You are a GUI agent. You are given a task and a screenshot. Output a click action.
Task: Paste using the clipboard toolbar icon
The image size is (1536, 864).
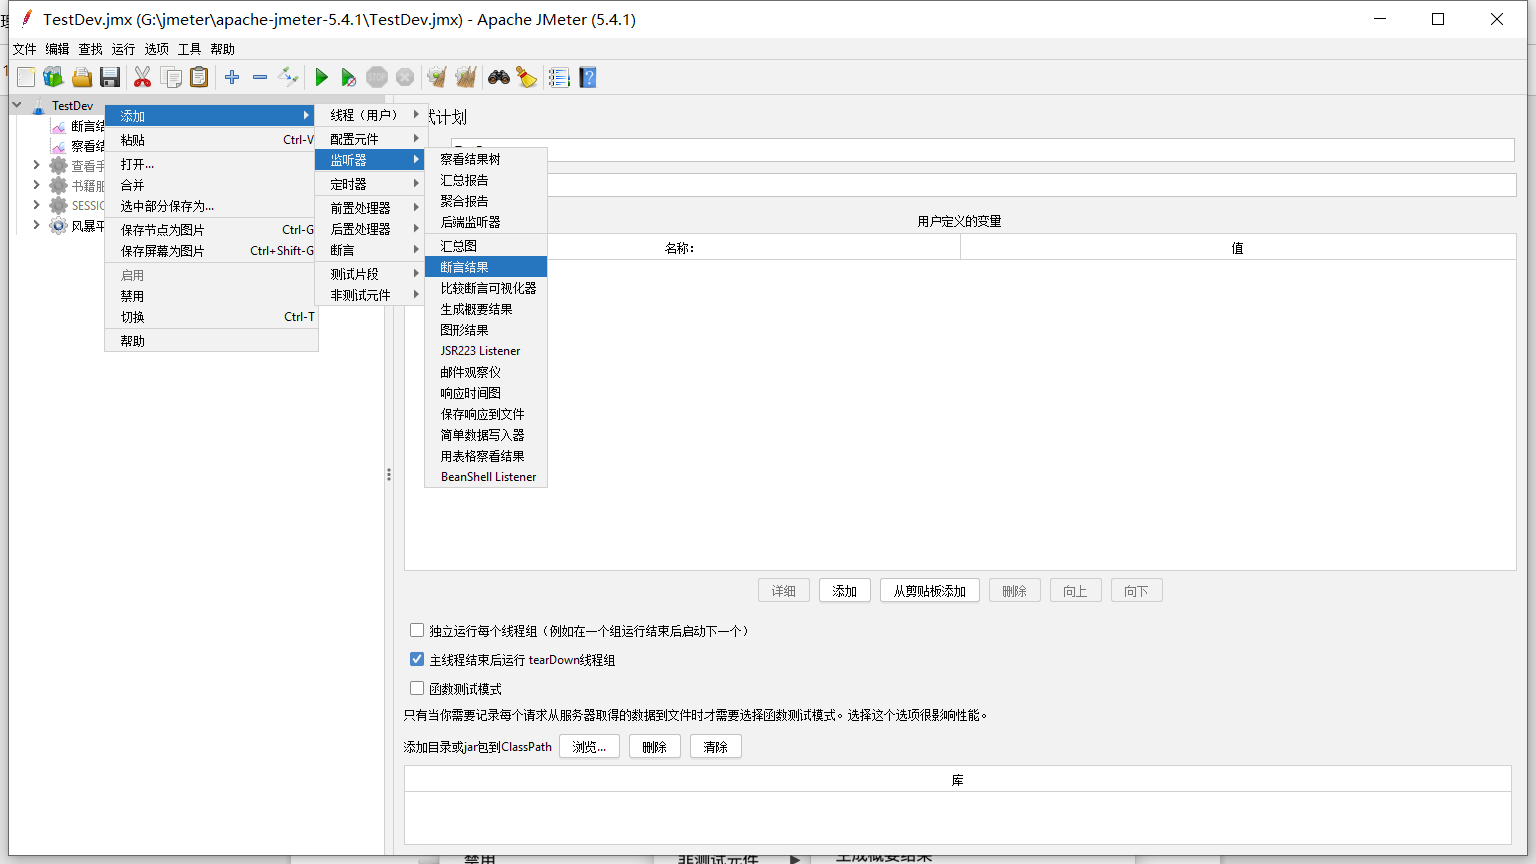pyautogui.click(x=199, y=77)
